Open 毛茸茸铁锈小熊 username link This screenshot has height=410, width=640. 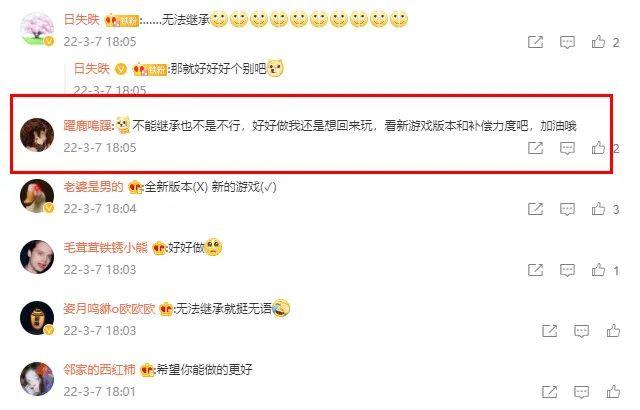[x=105, y=248]
